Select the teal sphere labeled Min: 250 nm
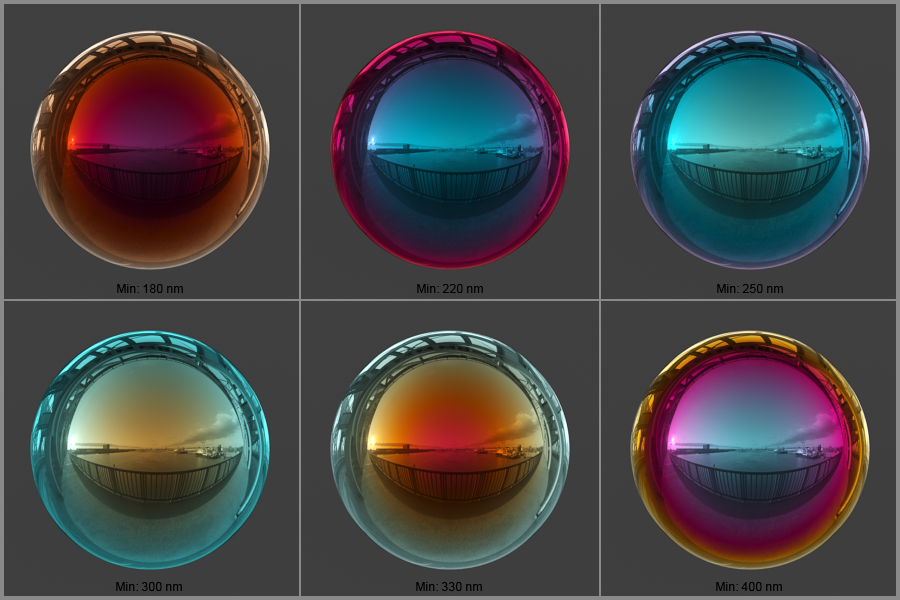The image size is (900, 600). (750, 150)
